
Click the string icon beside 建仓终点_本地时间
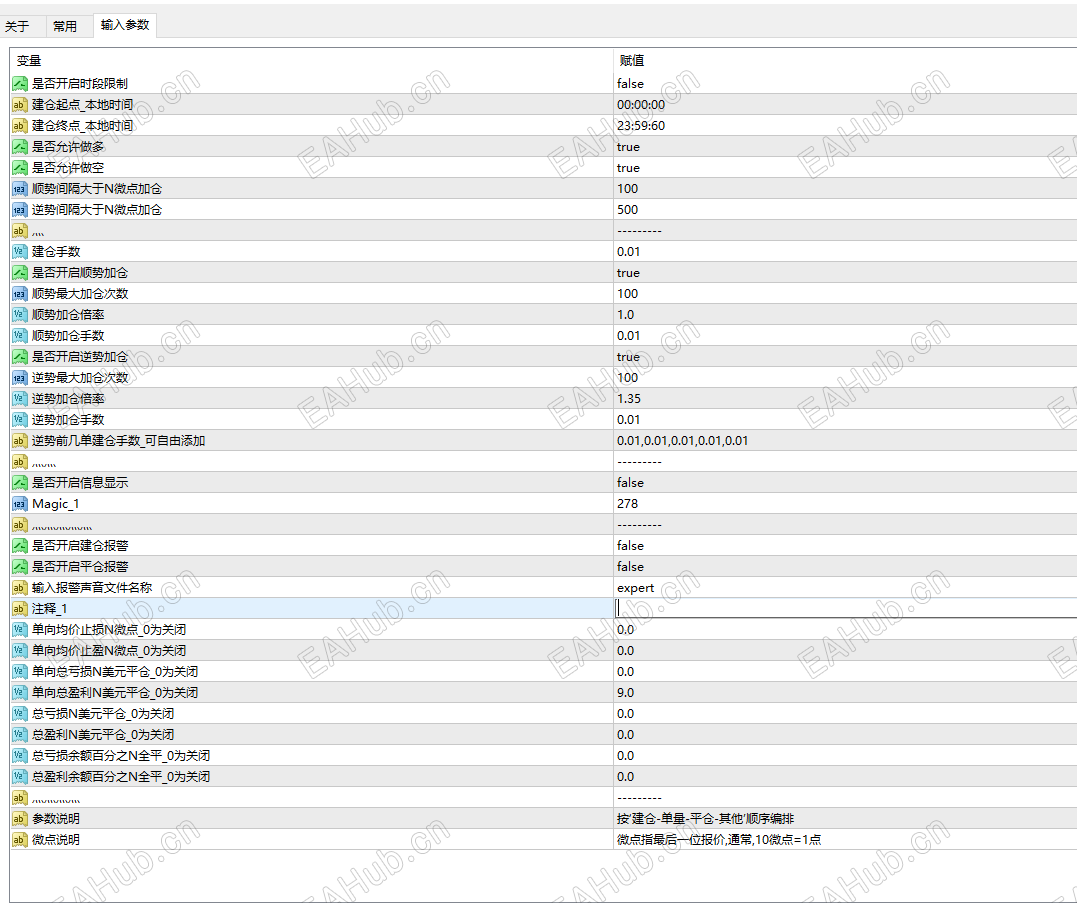pos(20,126)
